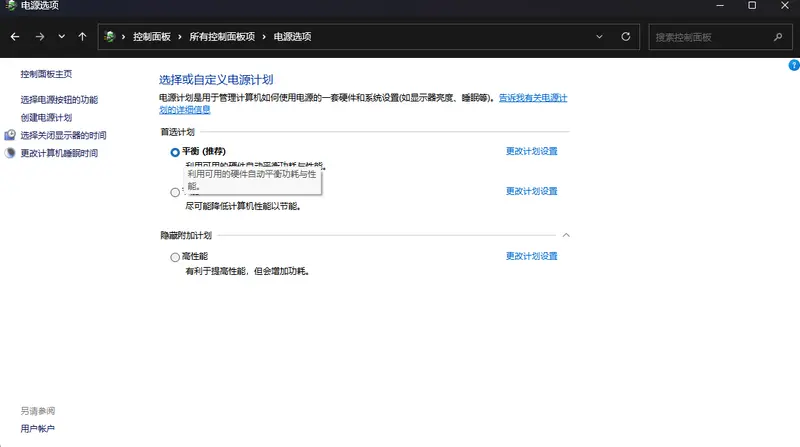The height and width of the screenshot is (447, 800).
Task: Click the 选择或自定义电源计划 heading
Action: pos(216,80)
